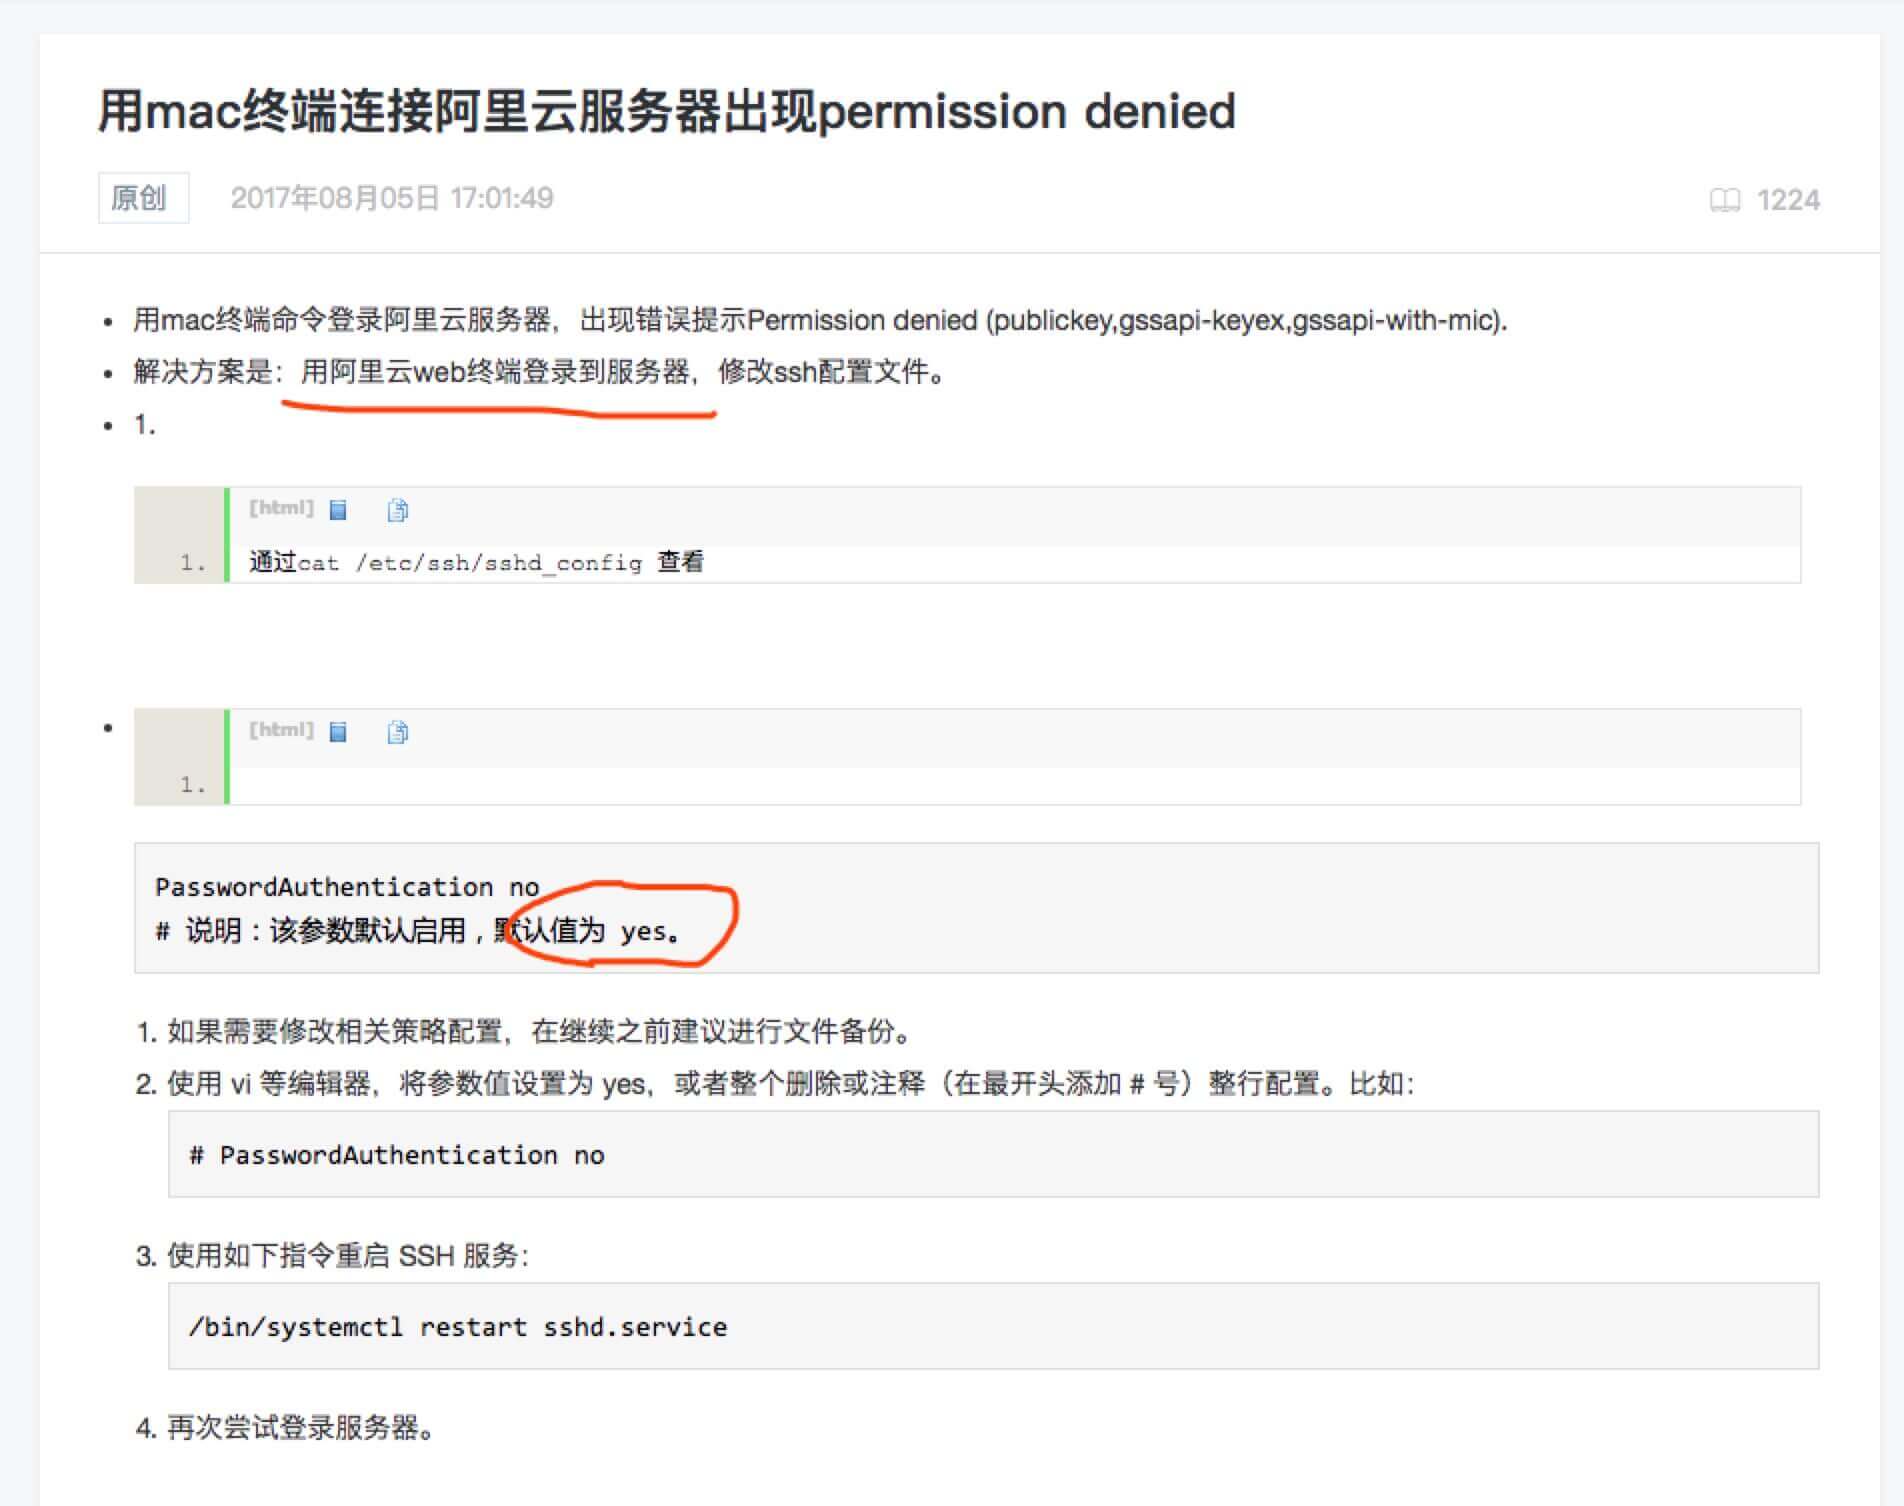
Task: Click the [html] label of first code block
Action: (x=281, y=508)
